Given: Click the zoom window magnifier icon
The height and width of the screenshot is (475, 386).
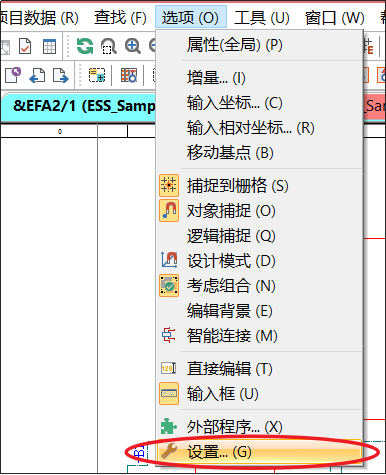Looking at the screenshot, I should click(109, 46).
